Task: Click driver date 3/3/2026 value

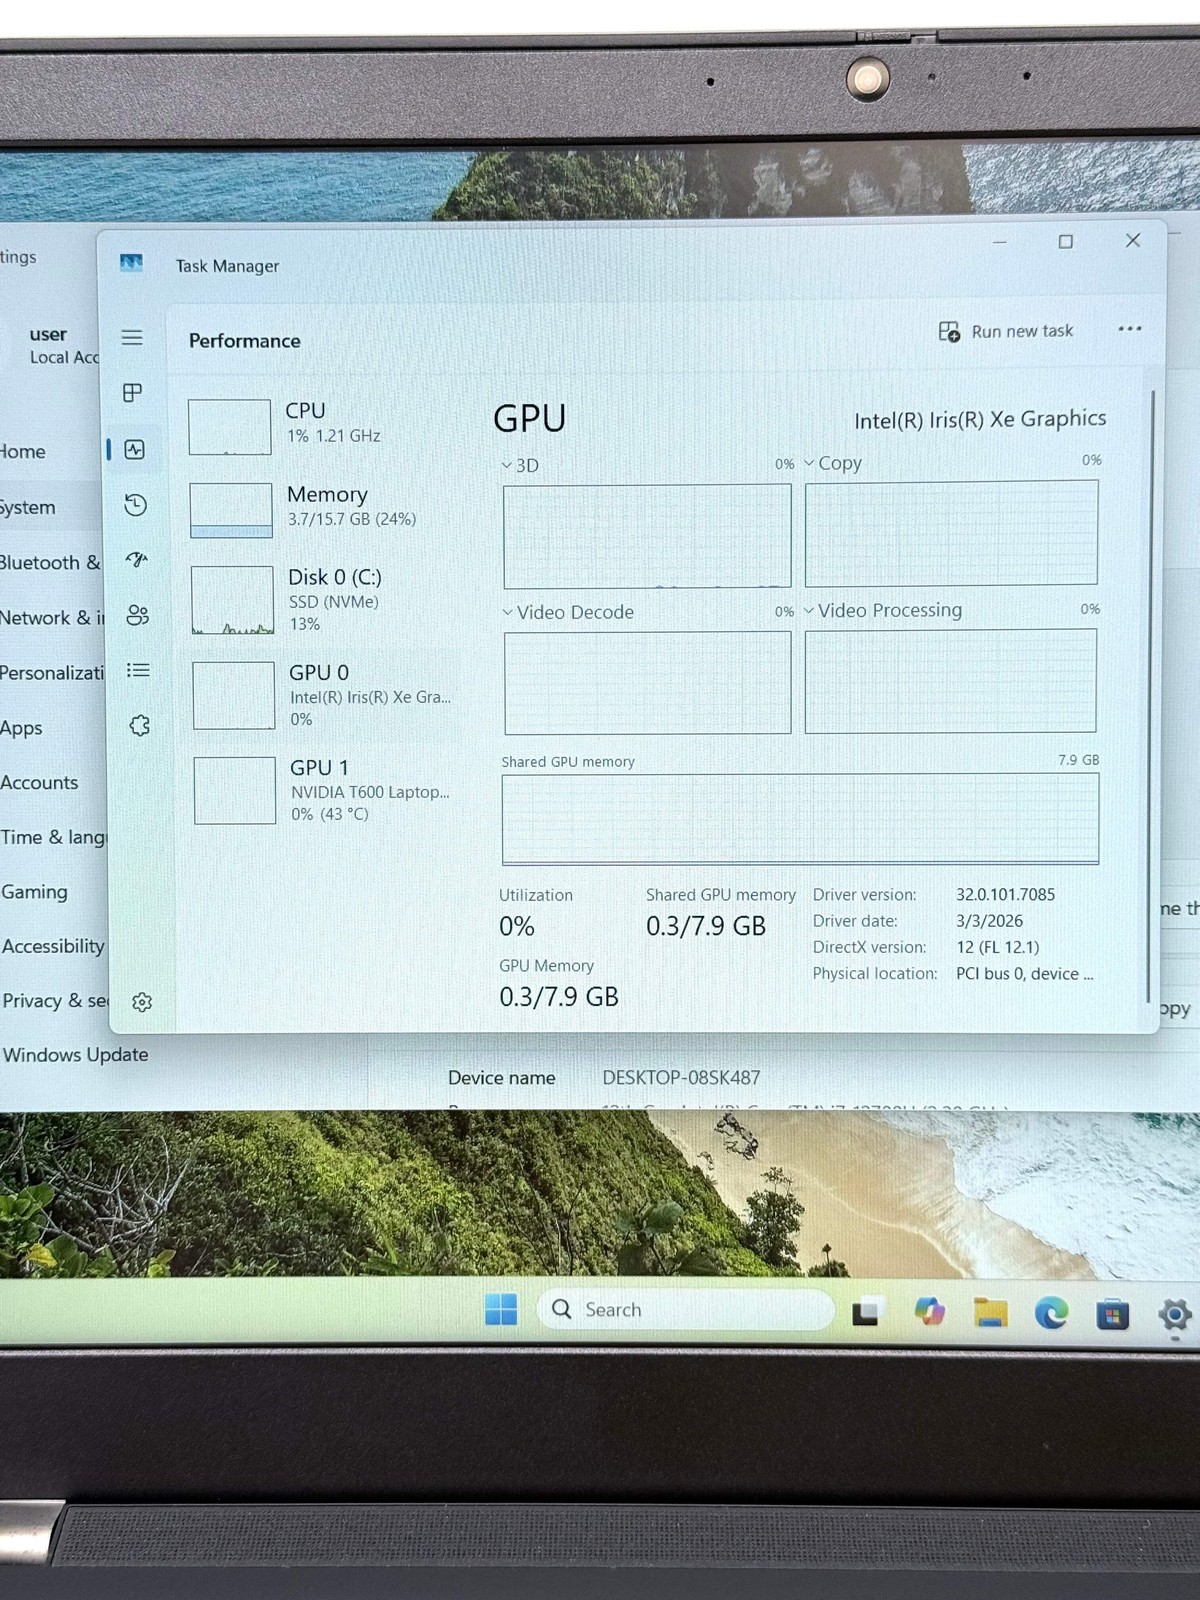Action: [x=989, y=921]
